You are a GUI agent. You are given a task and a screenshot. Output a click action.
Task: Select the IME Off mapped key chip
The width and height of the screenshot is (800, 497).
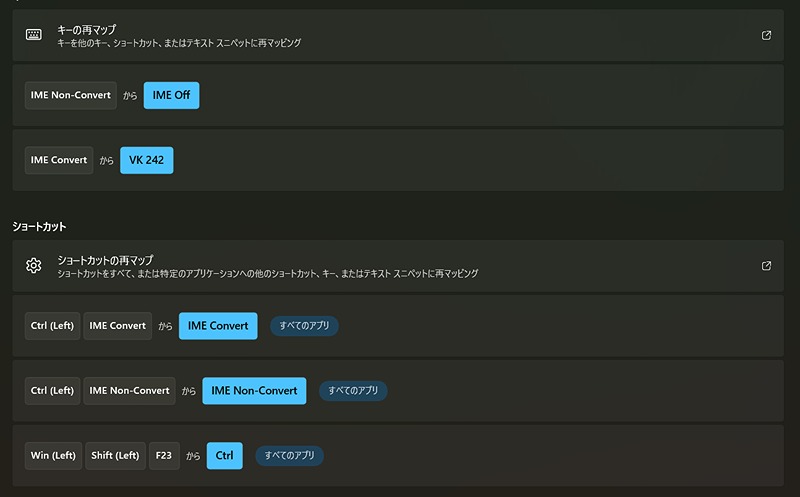click(171, 95)
